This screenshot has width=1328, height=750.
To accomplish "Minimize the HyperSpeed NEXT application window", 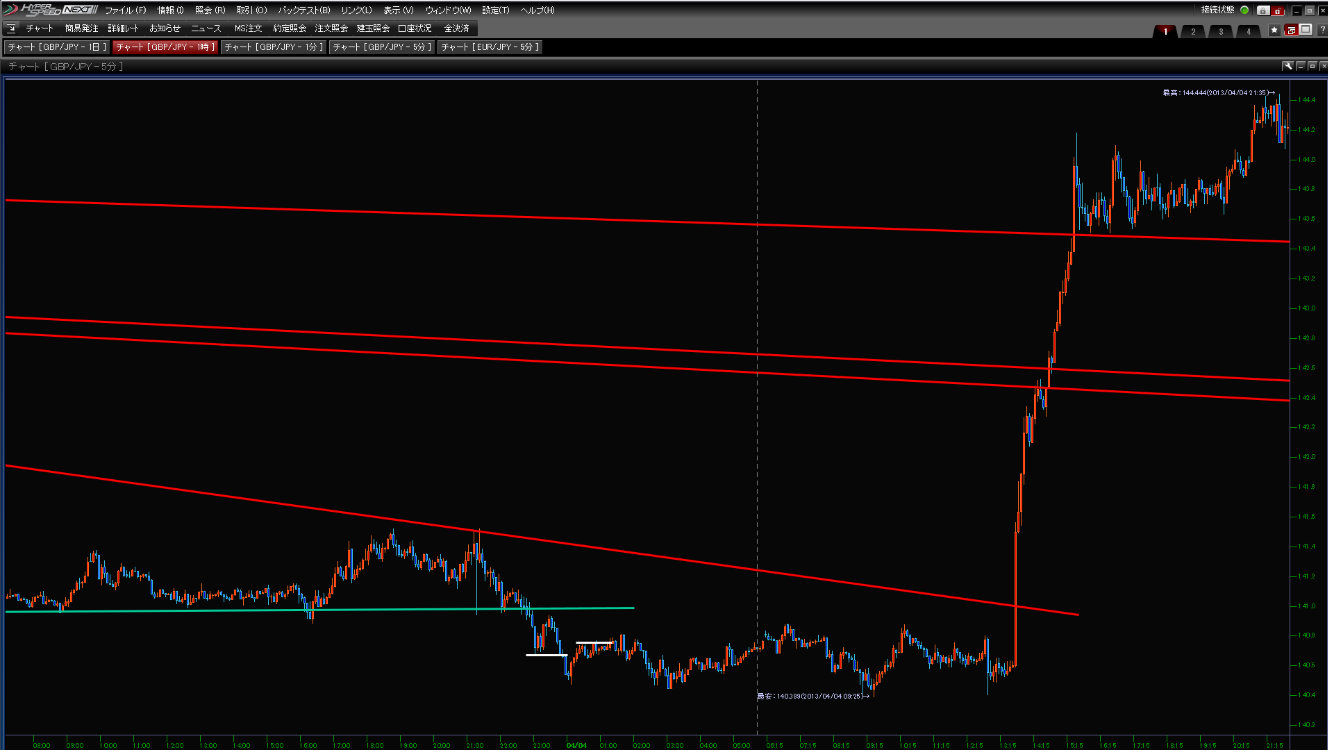I will point(1296,10).
